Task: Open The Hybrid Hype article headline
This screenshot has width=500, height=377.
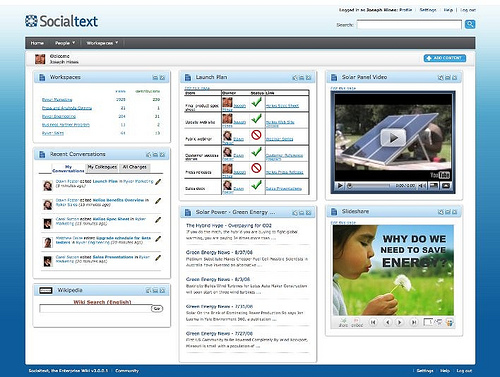Action: tap(229, 225)
